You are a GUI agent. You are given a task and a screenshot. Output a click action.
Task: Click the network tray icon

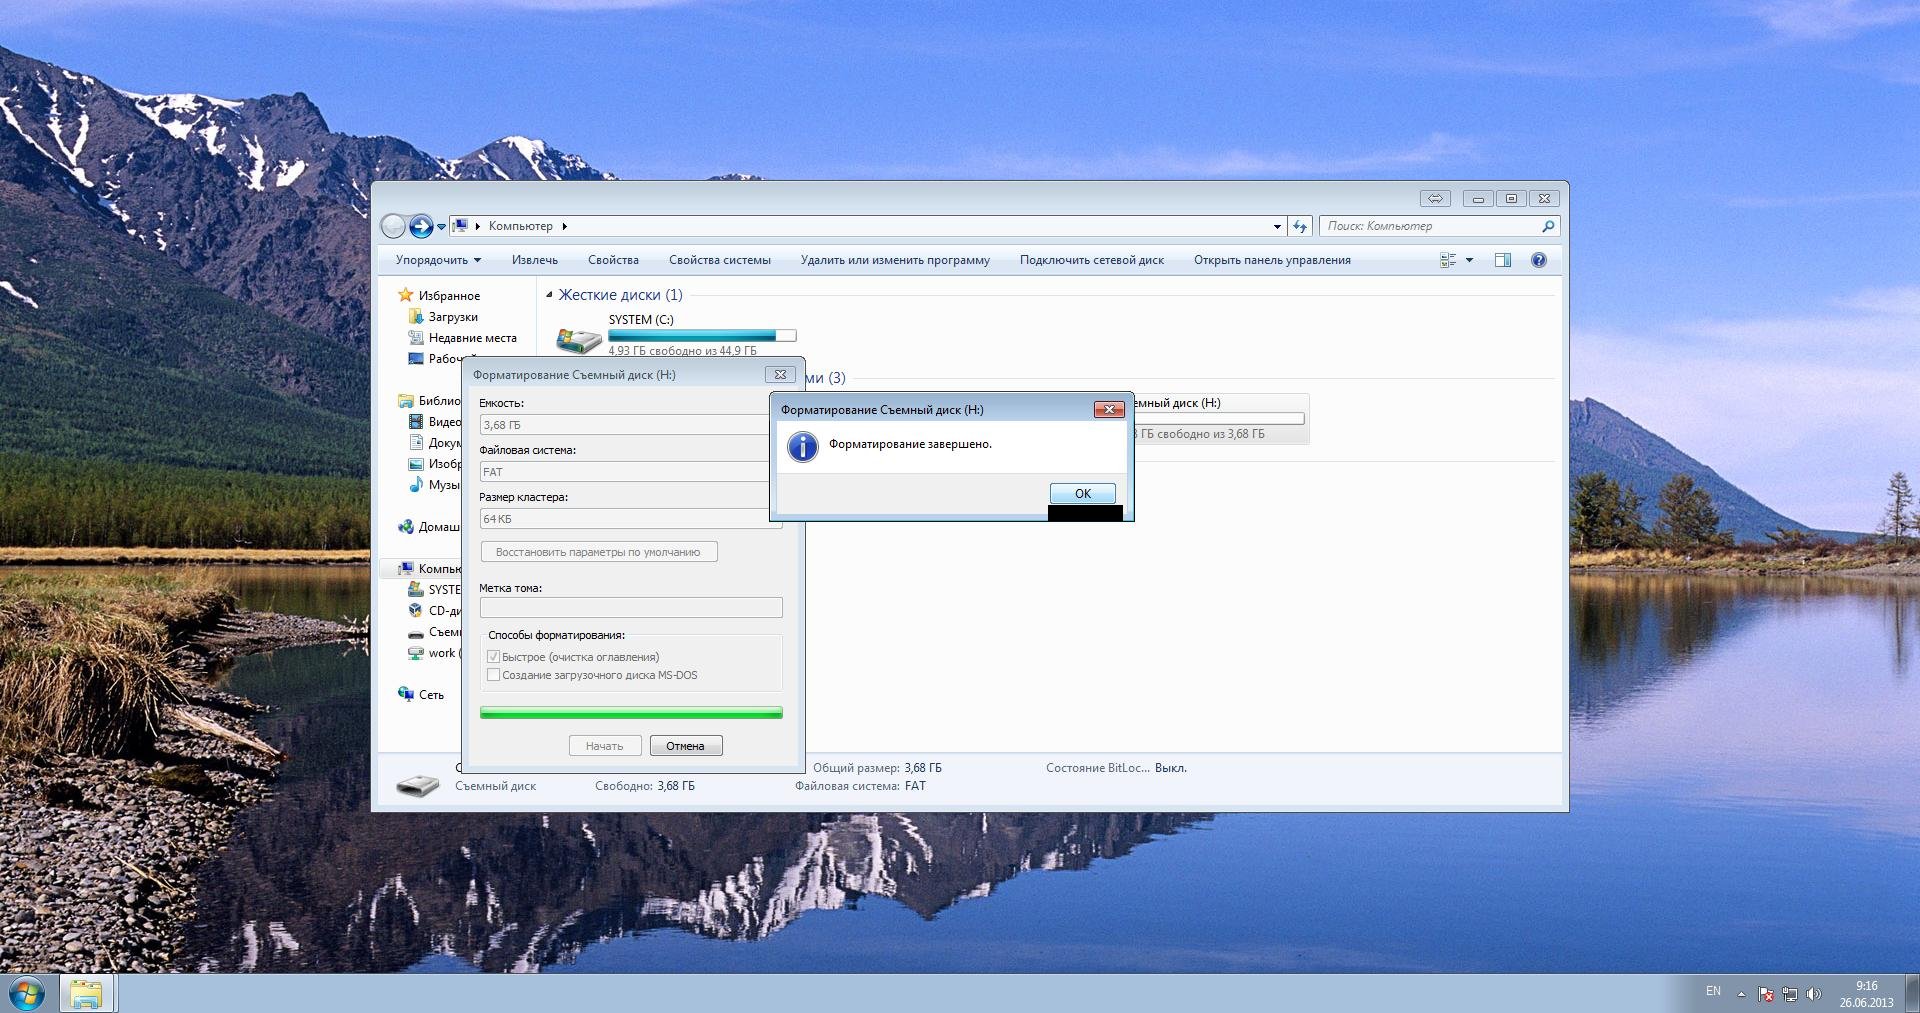(1790, 995)
